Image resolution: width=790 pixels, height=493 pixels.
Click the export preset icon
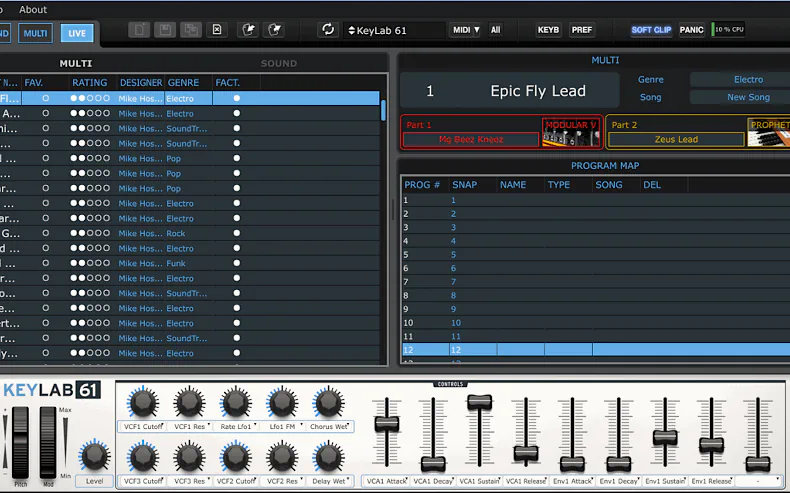coord(275,30)
